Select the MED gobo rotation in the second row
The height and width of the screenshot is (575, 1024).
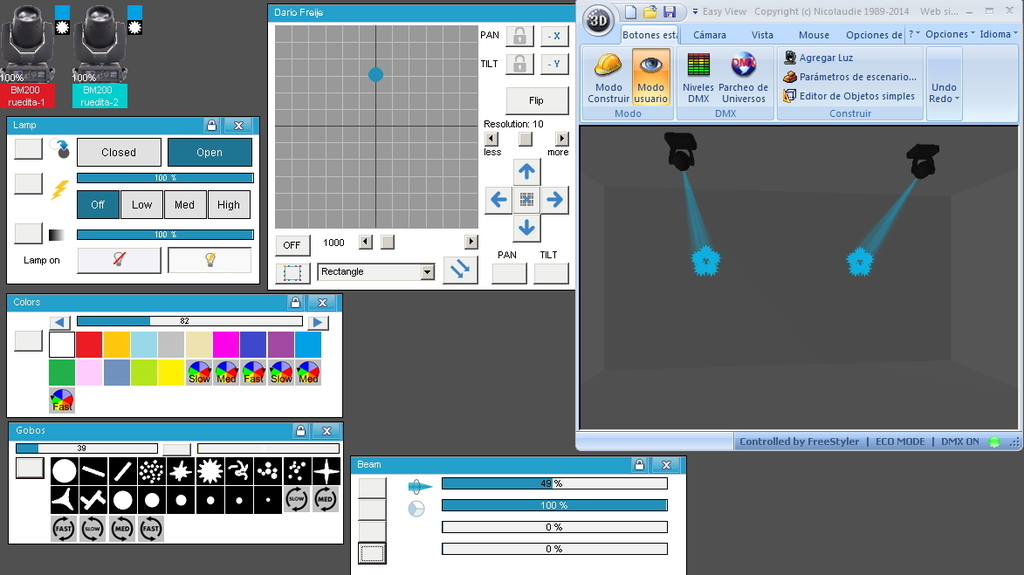[325, 500]
